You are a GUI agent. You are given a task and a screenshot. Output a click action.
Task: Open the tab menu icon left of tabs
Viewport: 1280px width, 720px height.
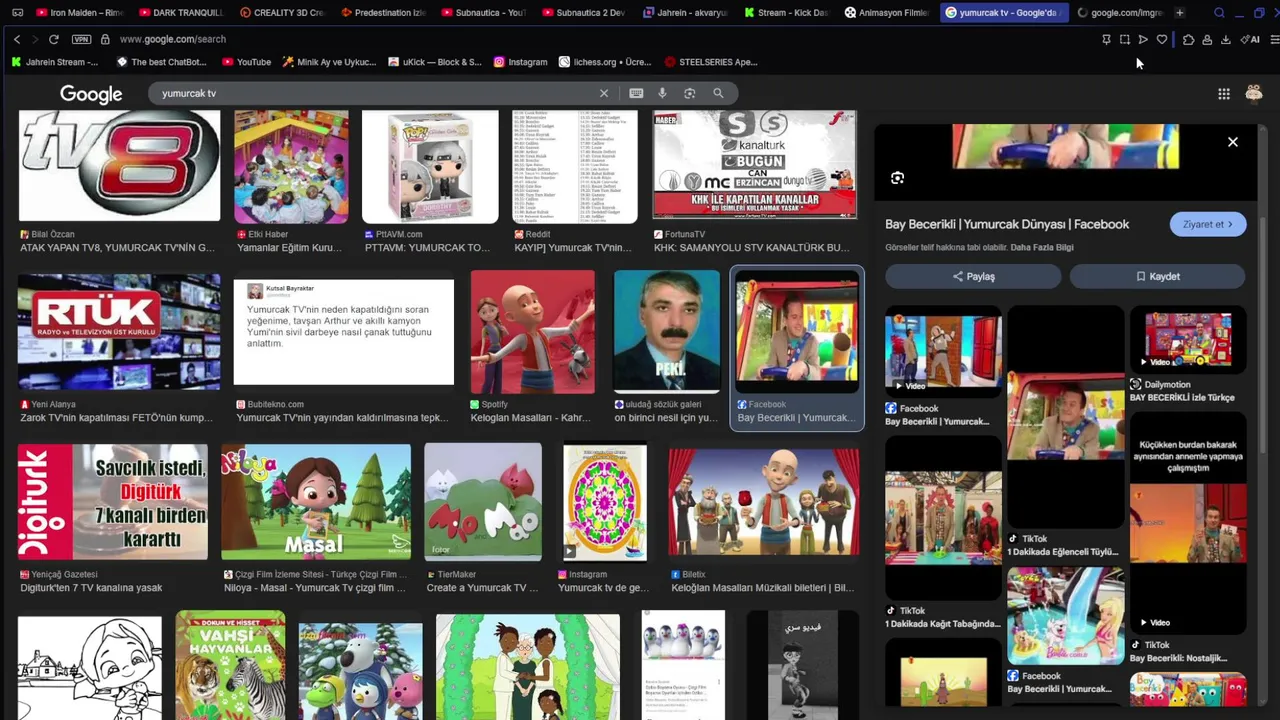(x=17, y=13)
